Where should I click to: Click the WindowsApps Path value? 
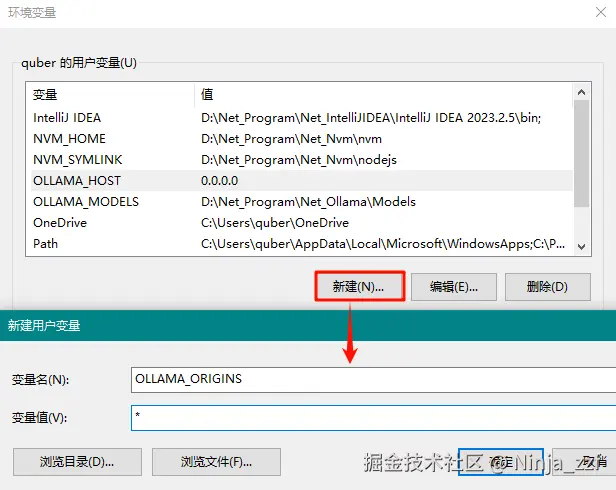coord(383,244)
